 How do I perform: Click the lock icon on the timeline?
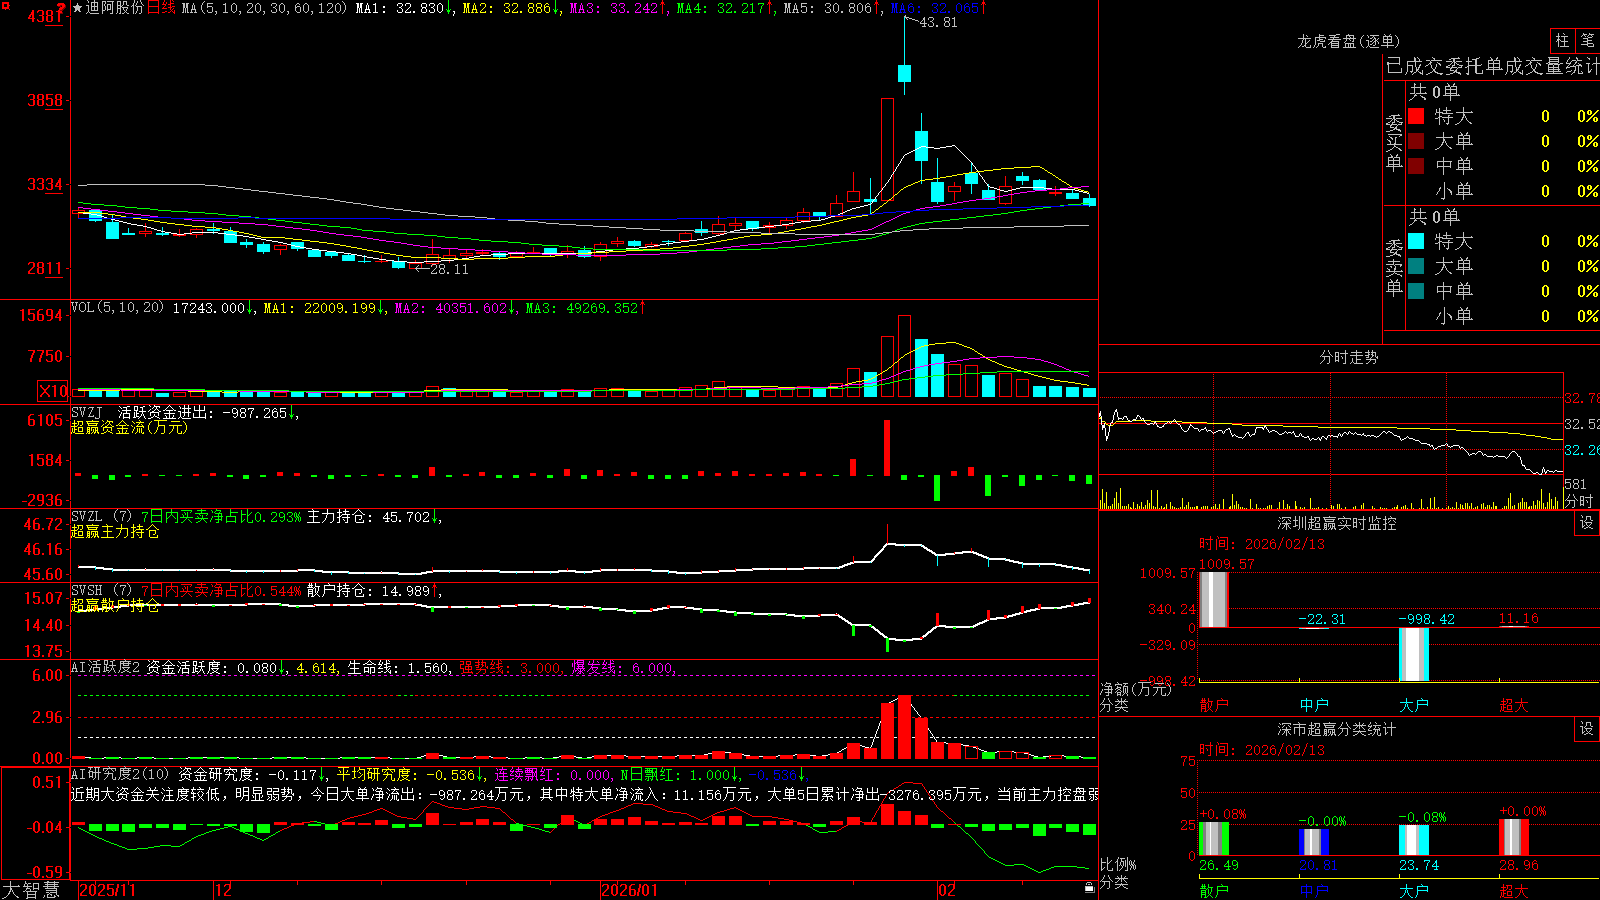[1090, 888]
